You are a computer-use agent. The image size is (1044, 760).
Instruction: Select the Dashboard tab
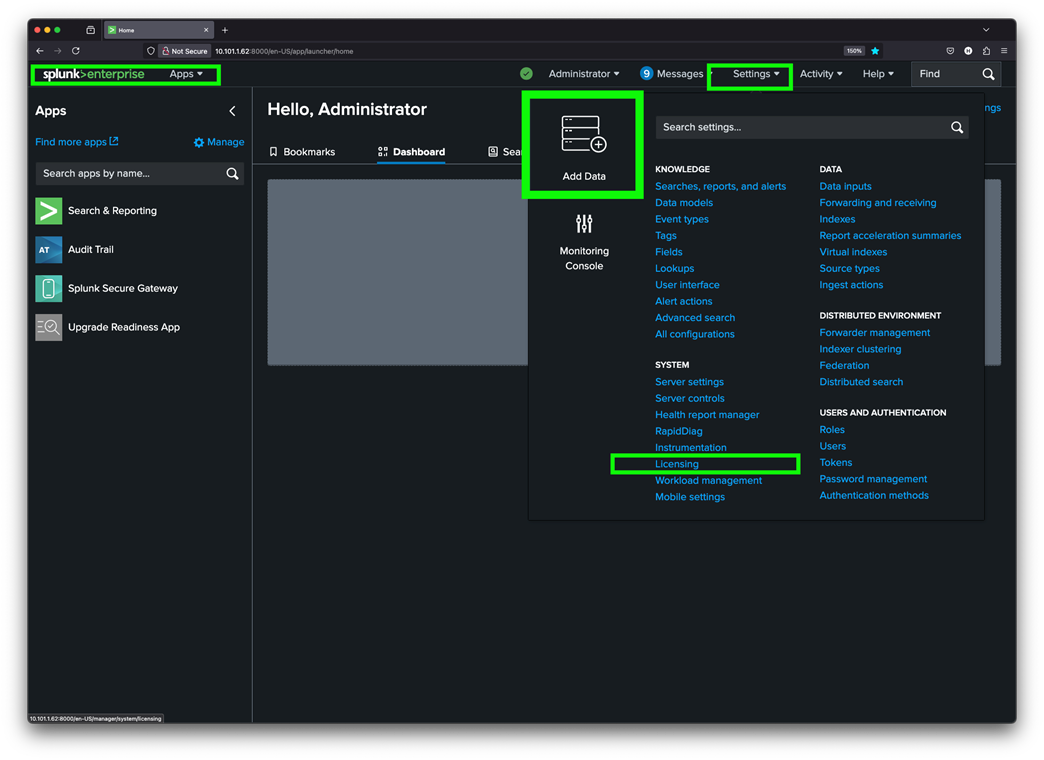click(411, 152)
